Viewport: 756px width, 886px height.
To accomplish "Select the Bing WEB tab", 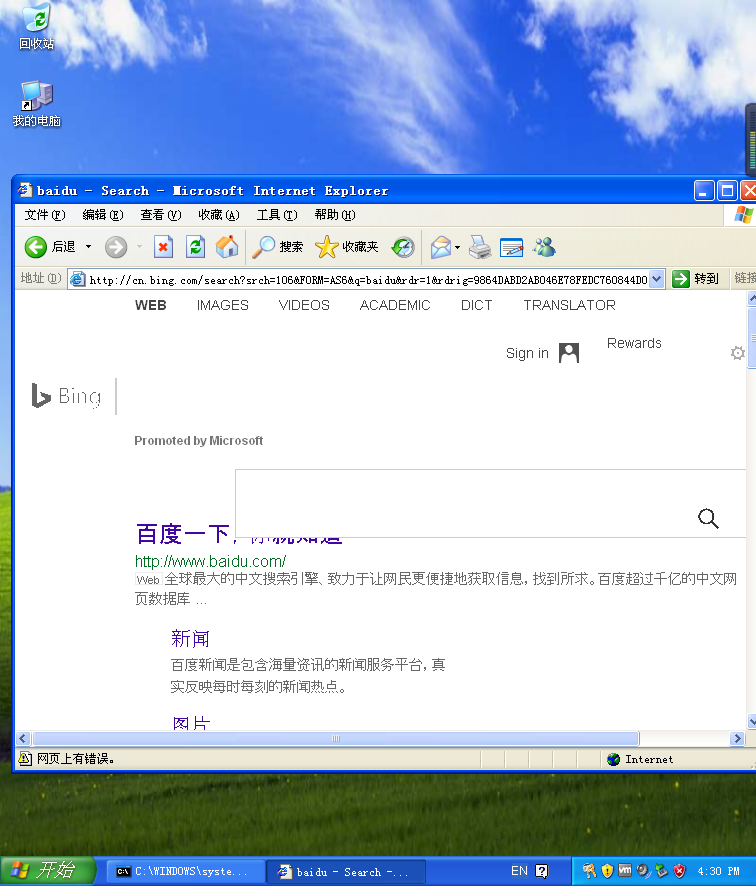I will (151, 305).
